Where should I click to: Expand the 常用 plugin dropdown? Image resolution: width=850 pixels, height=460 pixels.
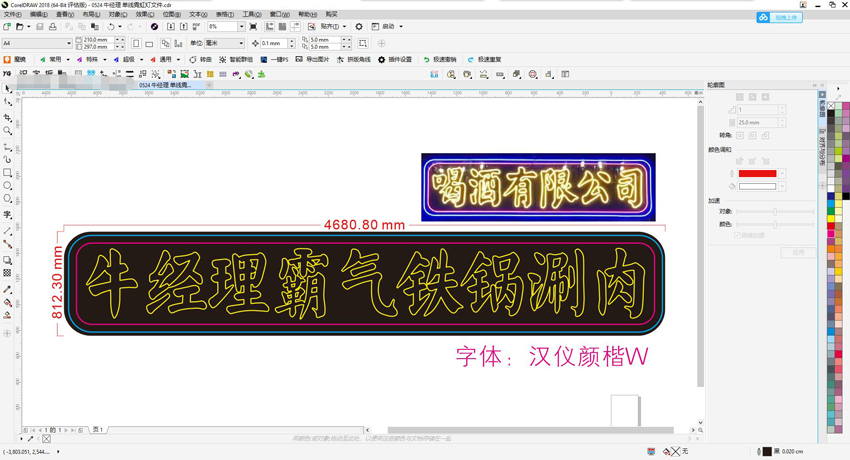click(68, 60)
